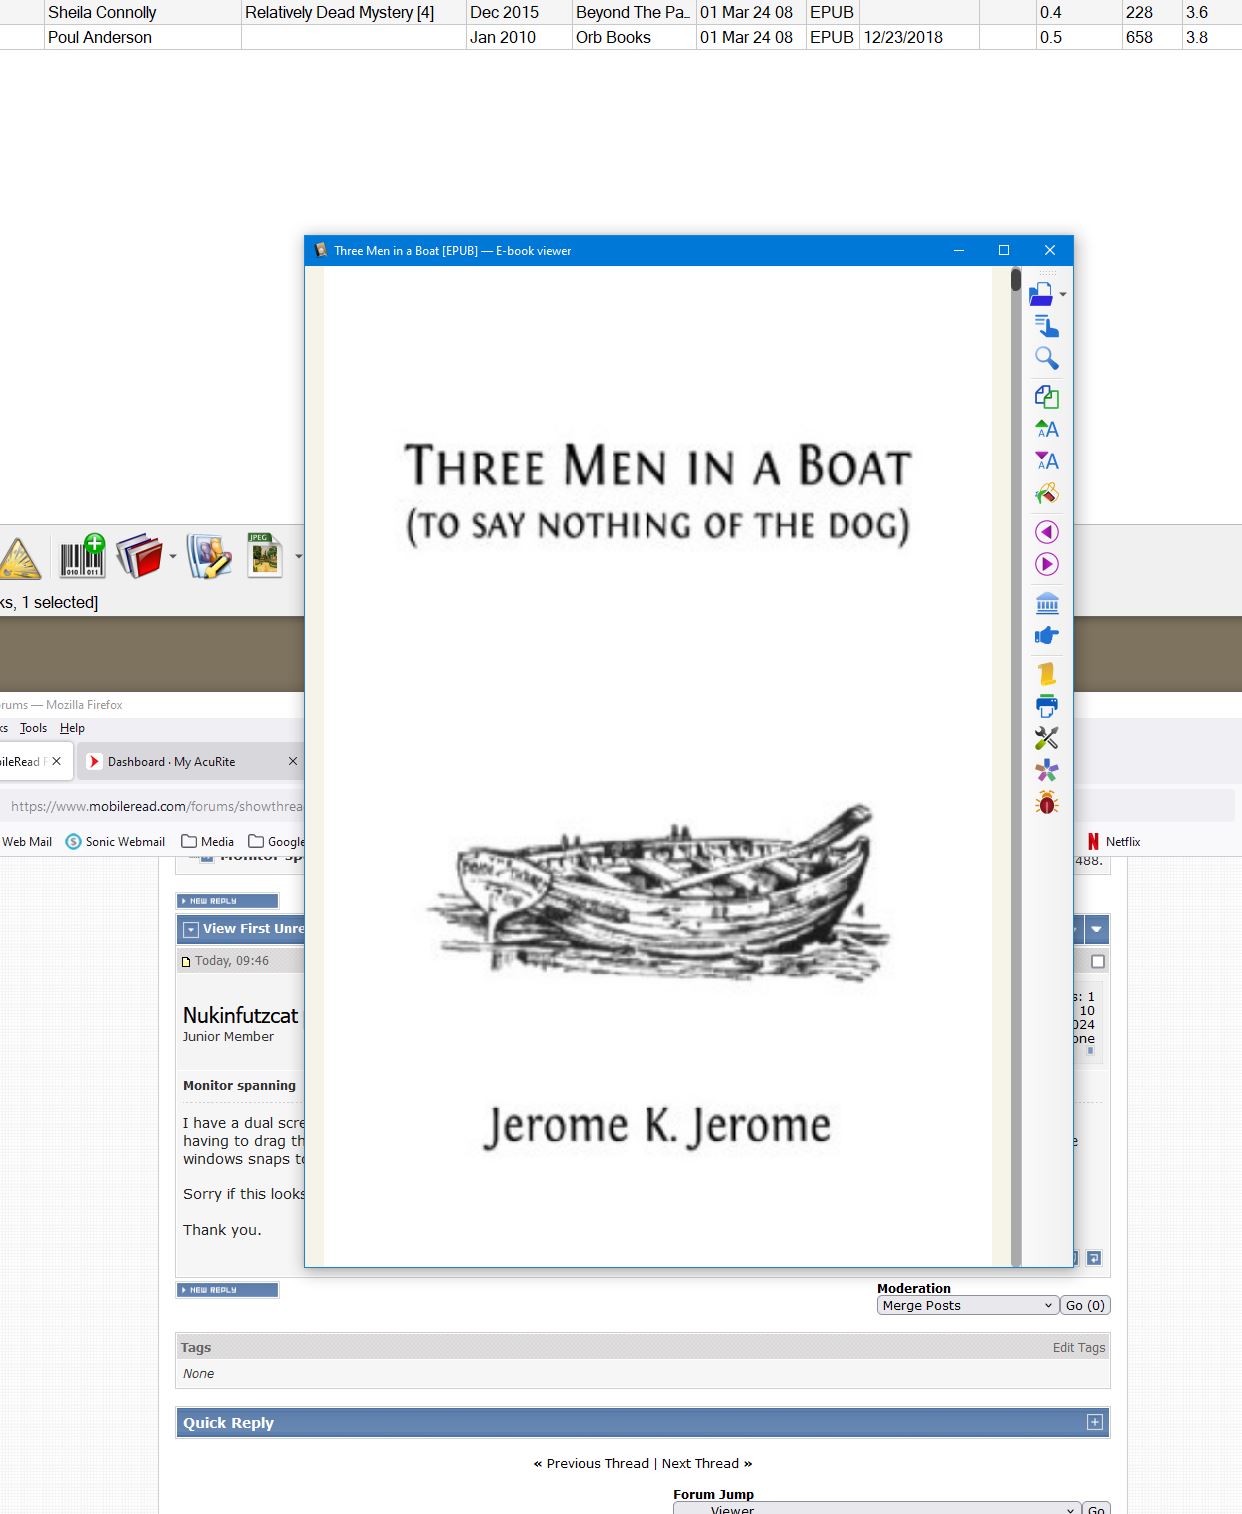Image resolution: width=1242 pixels, height=1514 pixels.
Task: Click the color scheme icon in viewer toolbar
Action: click(1047, 493)
